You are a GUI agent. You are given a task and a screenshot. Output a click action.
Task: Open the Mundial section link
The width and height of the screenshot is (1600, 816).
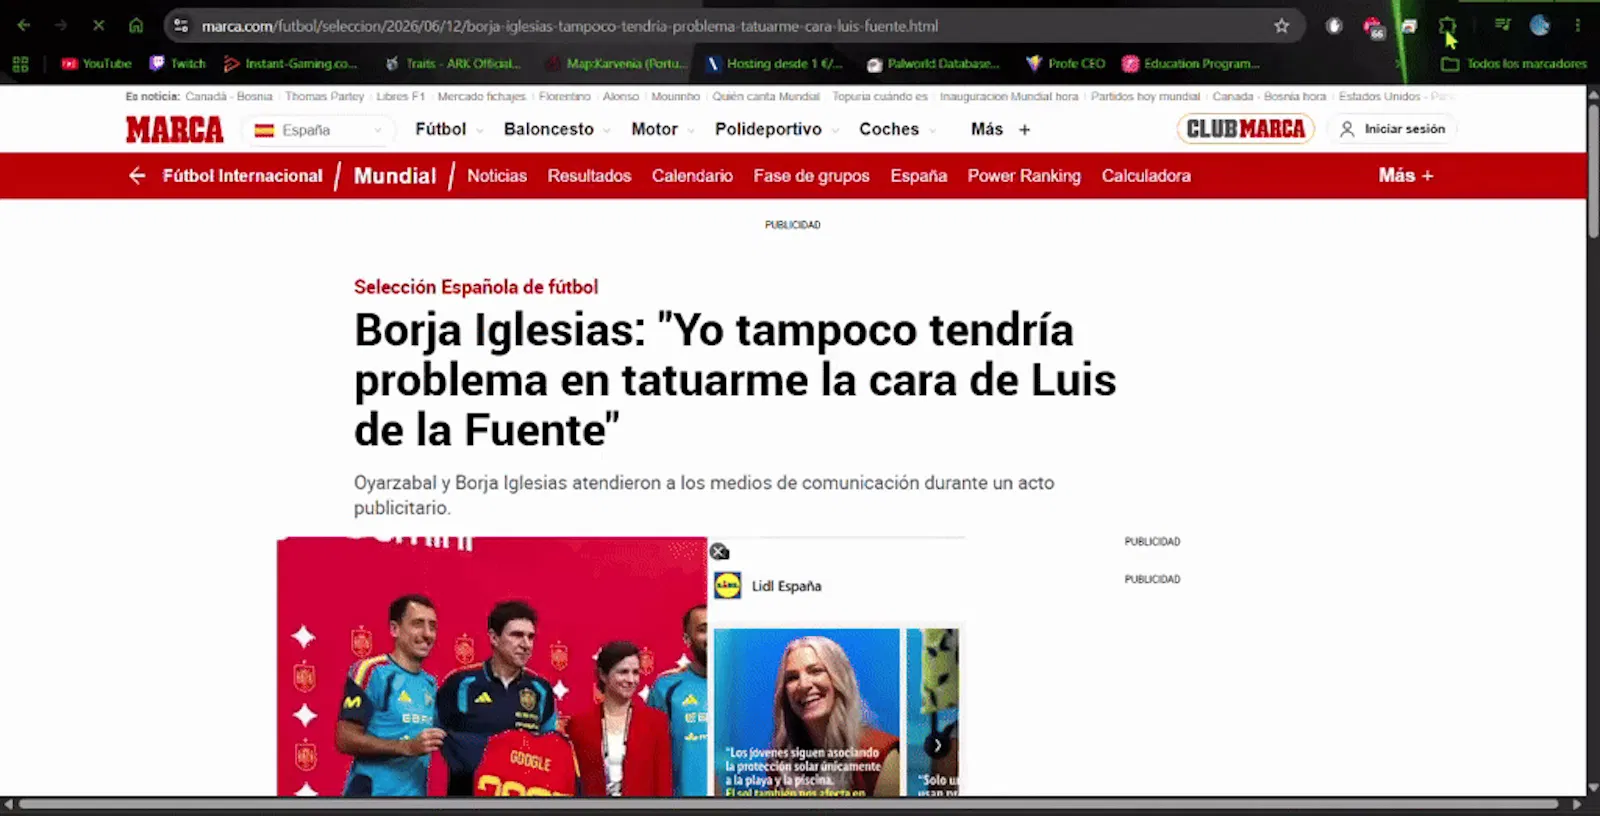click(x=395, y=176)
